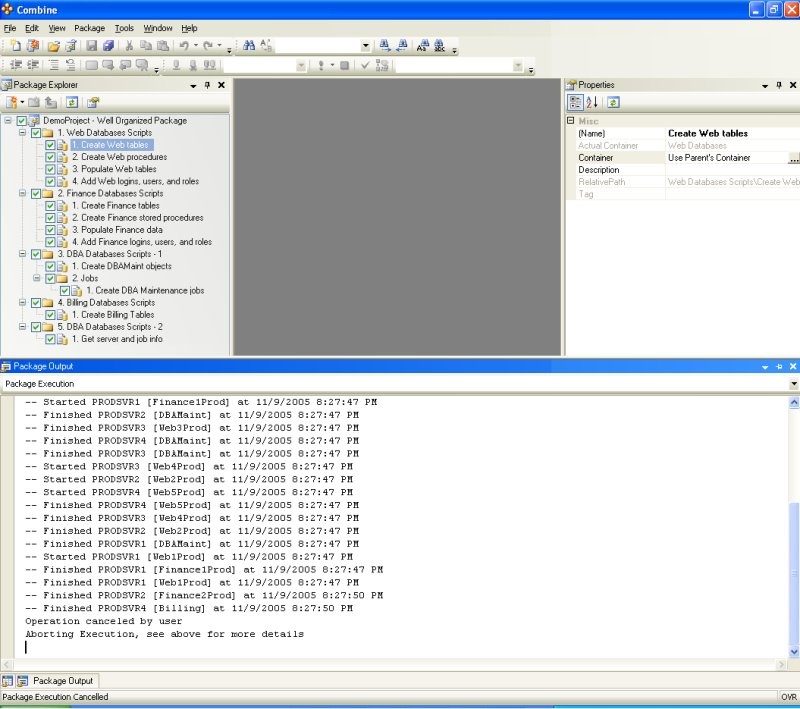Screen dimensions: 800x709
Task: Uncheck the '1. Create Finance tables' checkbox
Action: tap(50, 206)
